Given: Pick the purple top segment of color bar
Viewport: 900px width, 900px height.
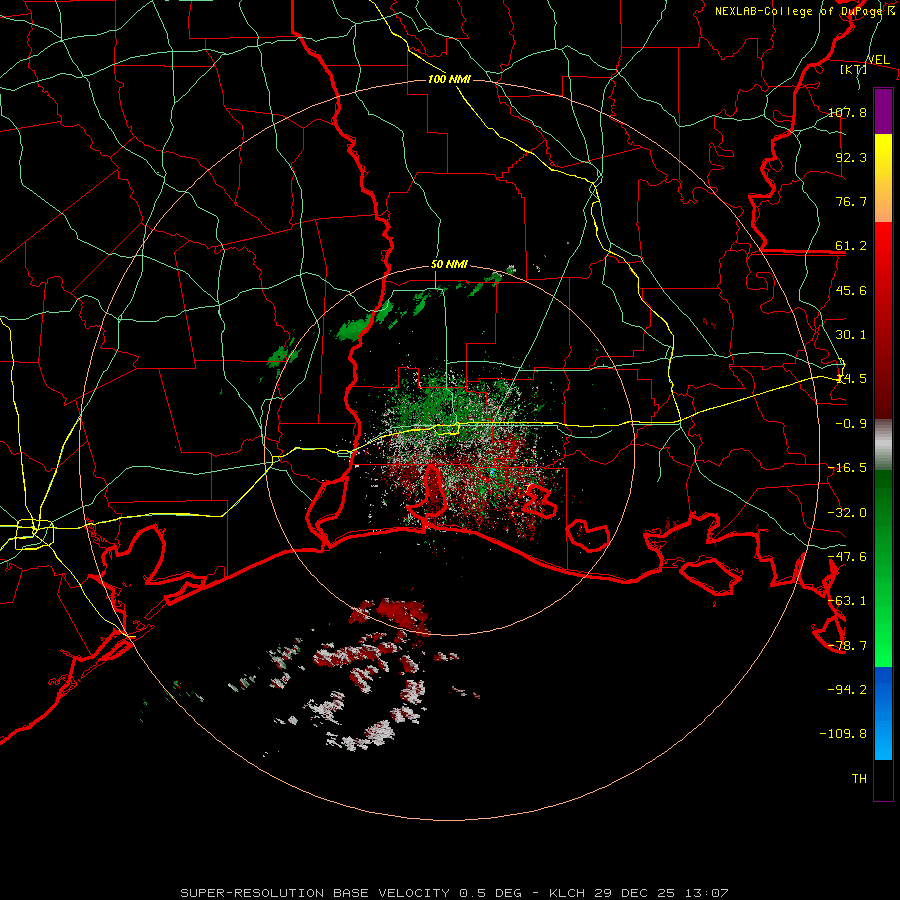Looking at the screenshot, I should pos(883,111).
